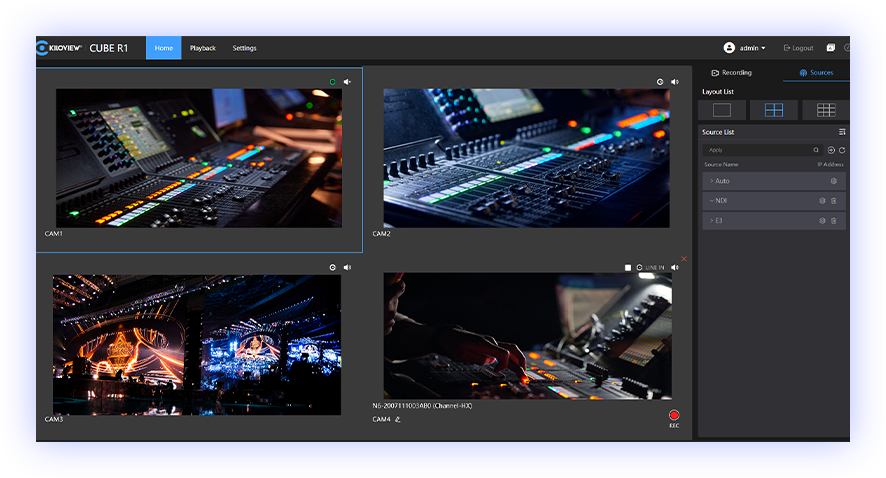Open settings gear for Auto source
Image resolution: width=886 pixels, height=478 pixels.
[x=834, y=181]
